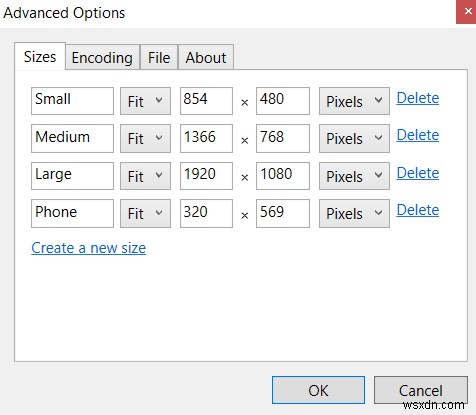Expand the Fit dropdown for Small
This screenshot has width=476, height=415.
145,101
